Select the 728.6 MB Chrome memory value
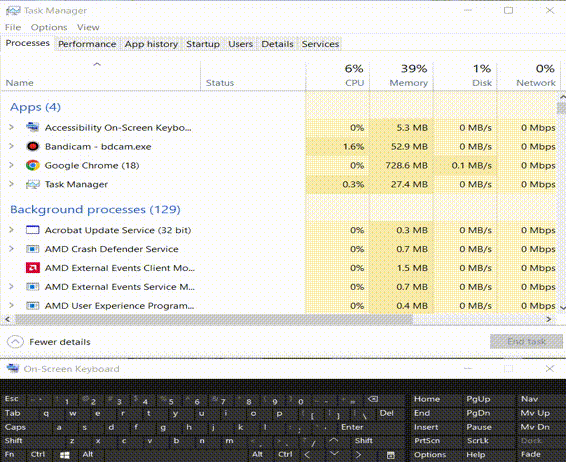This screenshot has width=566, height=462. [x=406, y=165]
